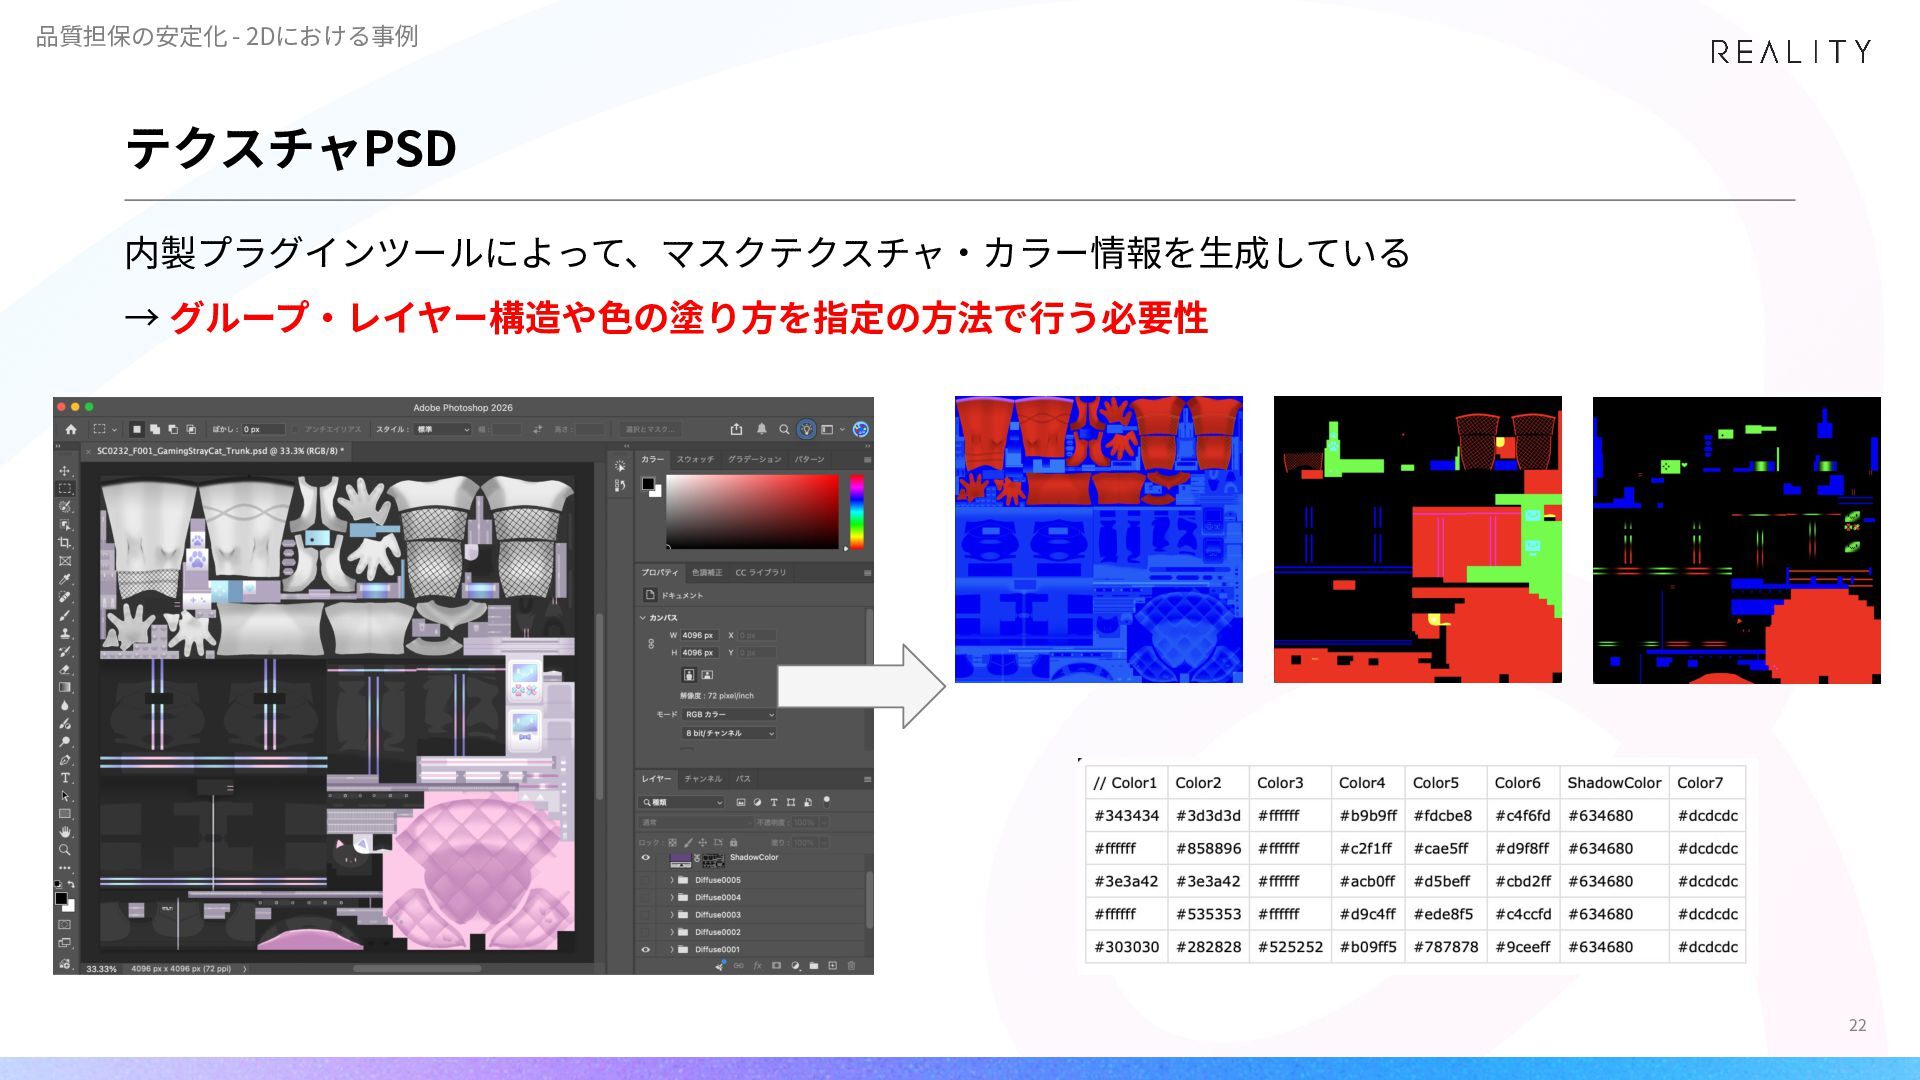Choose the Pen tool
Screen dimensions: 1920x1080
pyautogui.click(x=65, y=760)
